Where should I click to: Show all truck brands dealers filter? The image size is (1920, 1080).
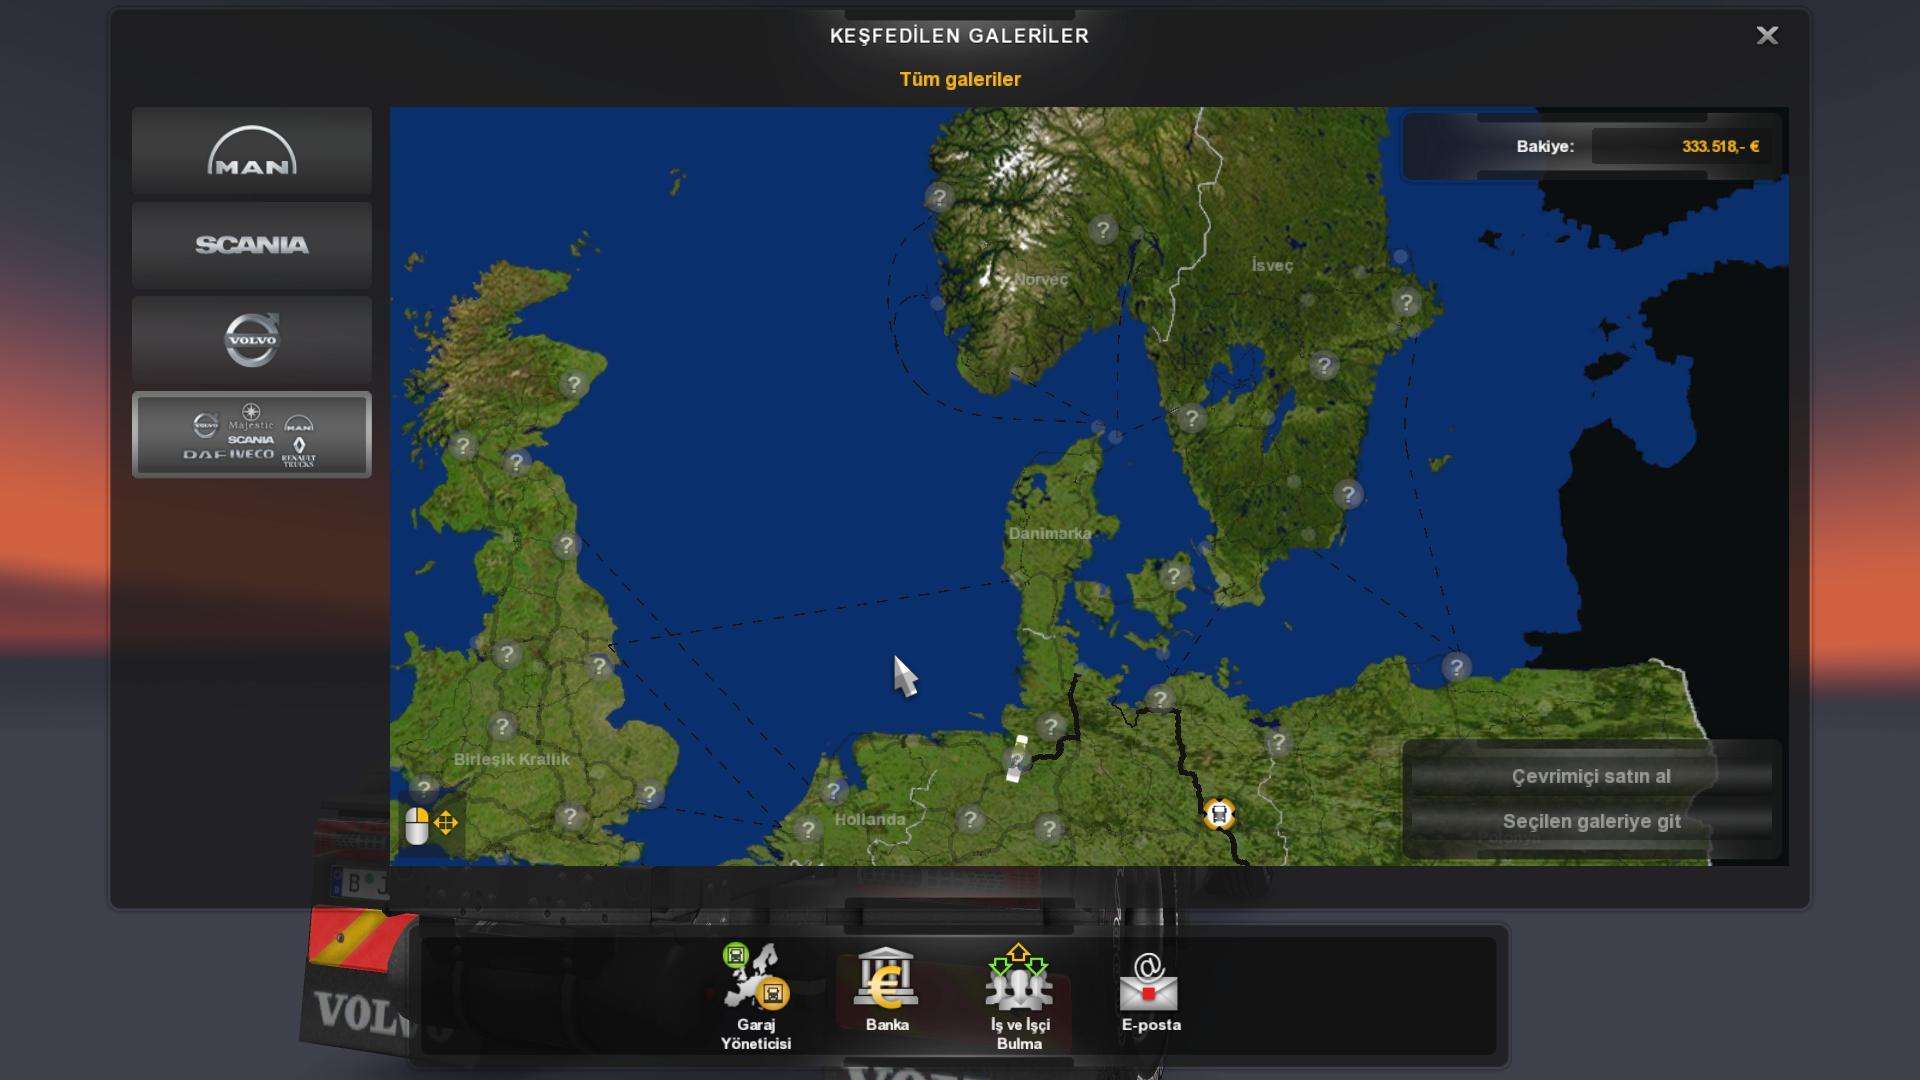251,435
